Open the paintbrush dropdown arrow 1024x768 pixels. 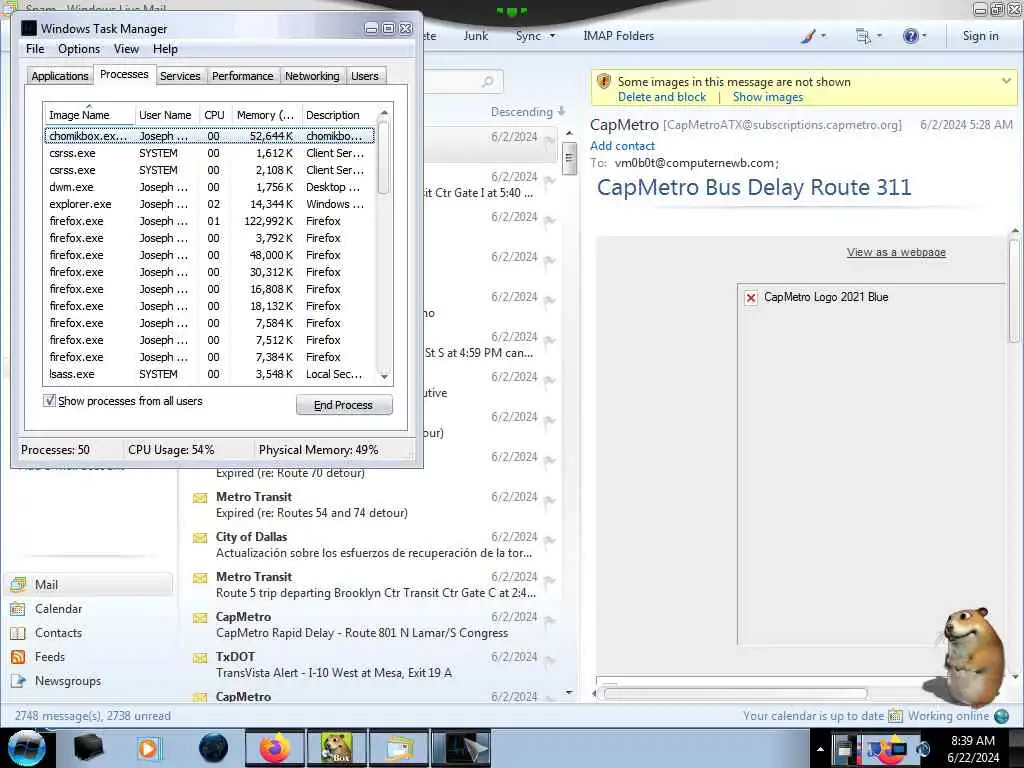[x=823, y=36]
